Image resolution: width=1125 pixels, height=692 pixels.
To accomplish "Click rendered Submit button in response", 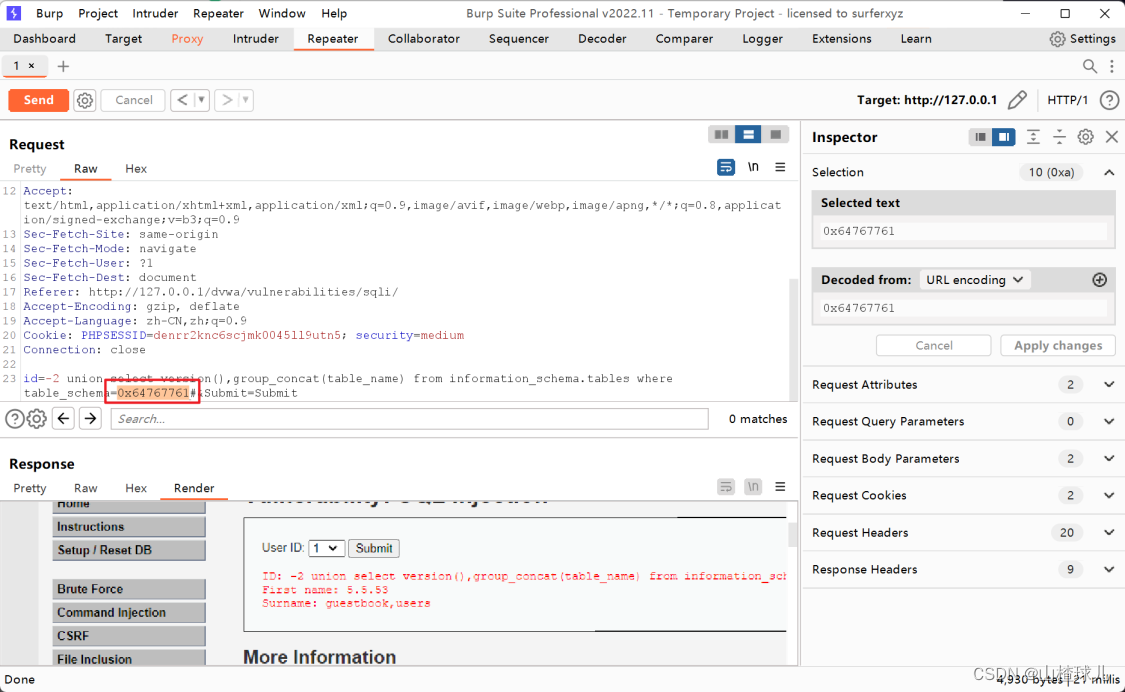I will pos(374,548).
